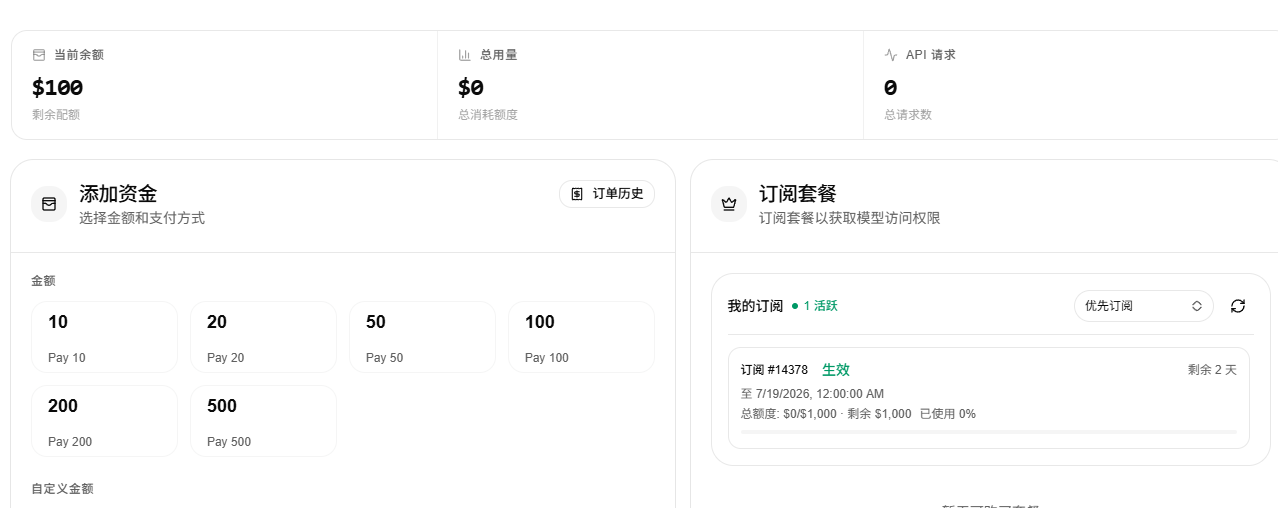This screenshot has height=508, width=1278.
Task: Select the 10 amount card
Action: (x=104, y=337)
